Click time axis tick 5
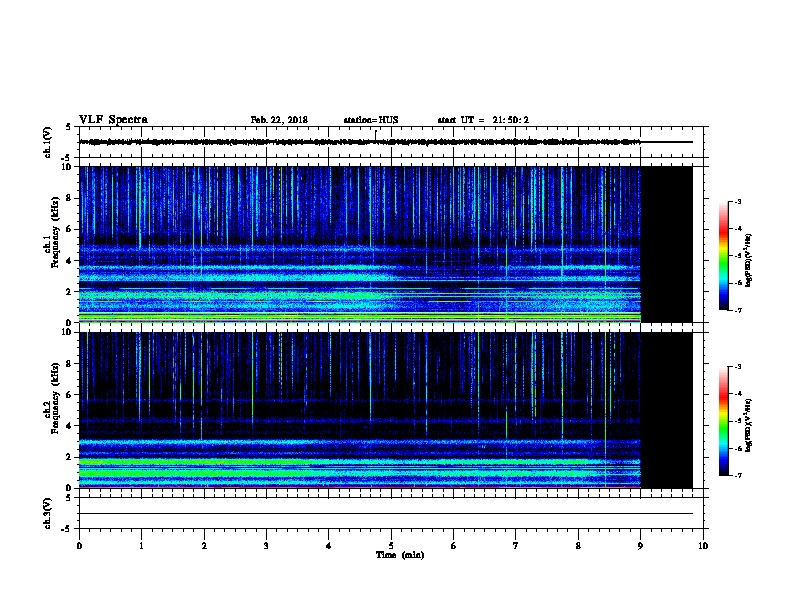 click(x=391, y=546)
